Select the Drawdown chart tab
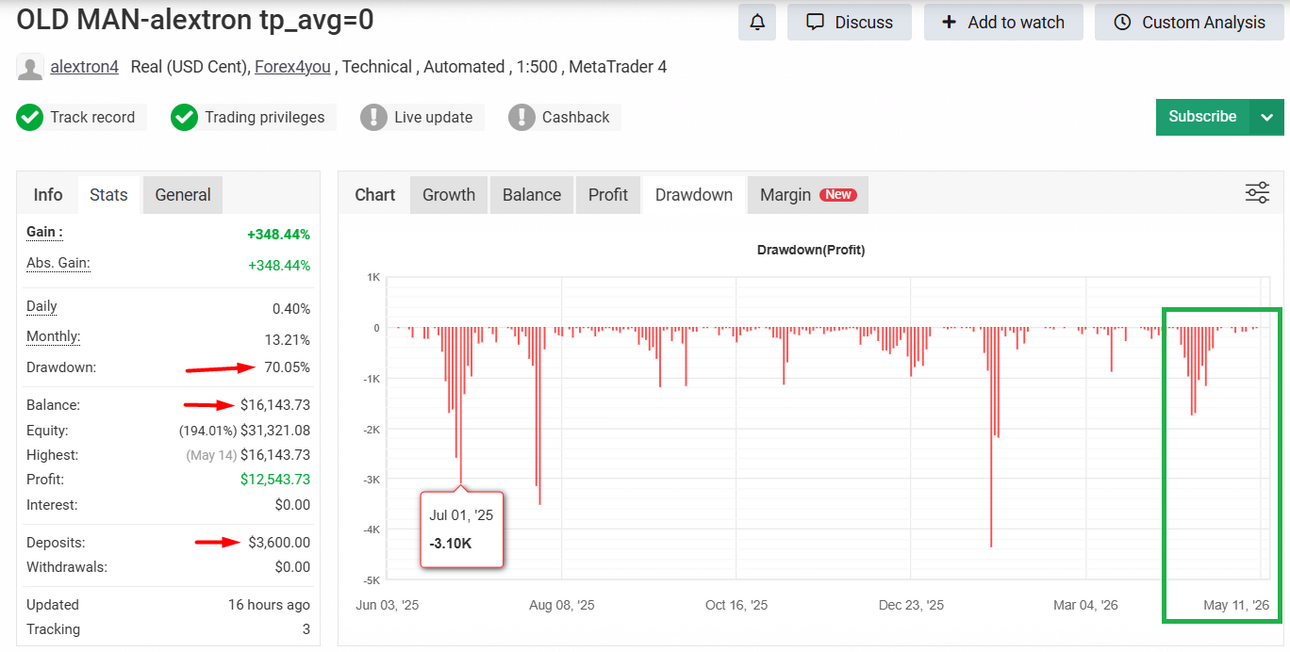The image size is (1290, 652). 694,195
